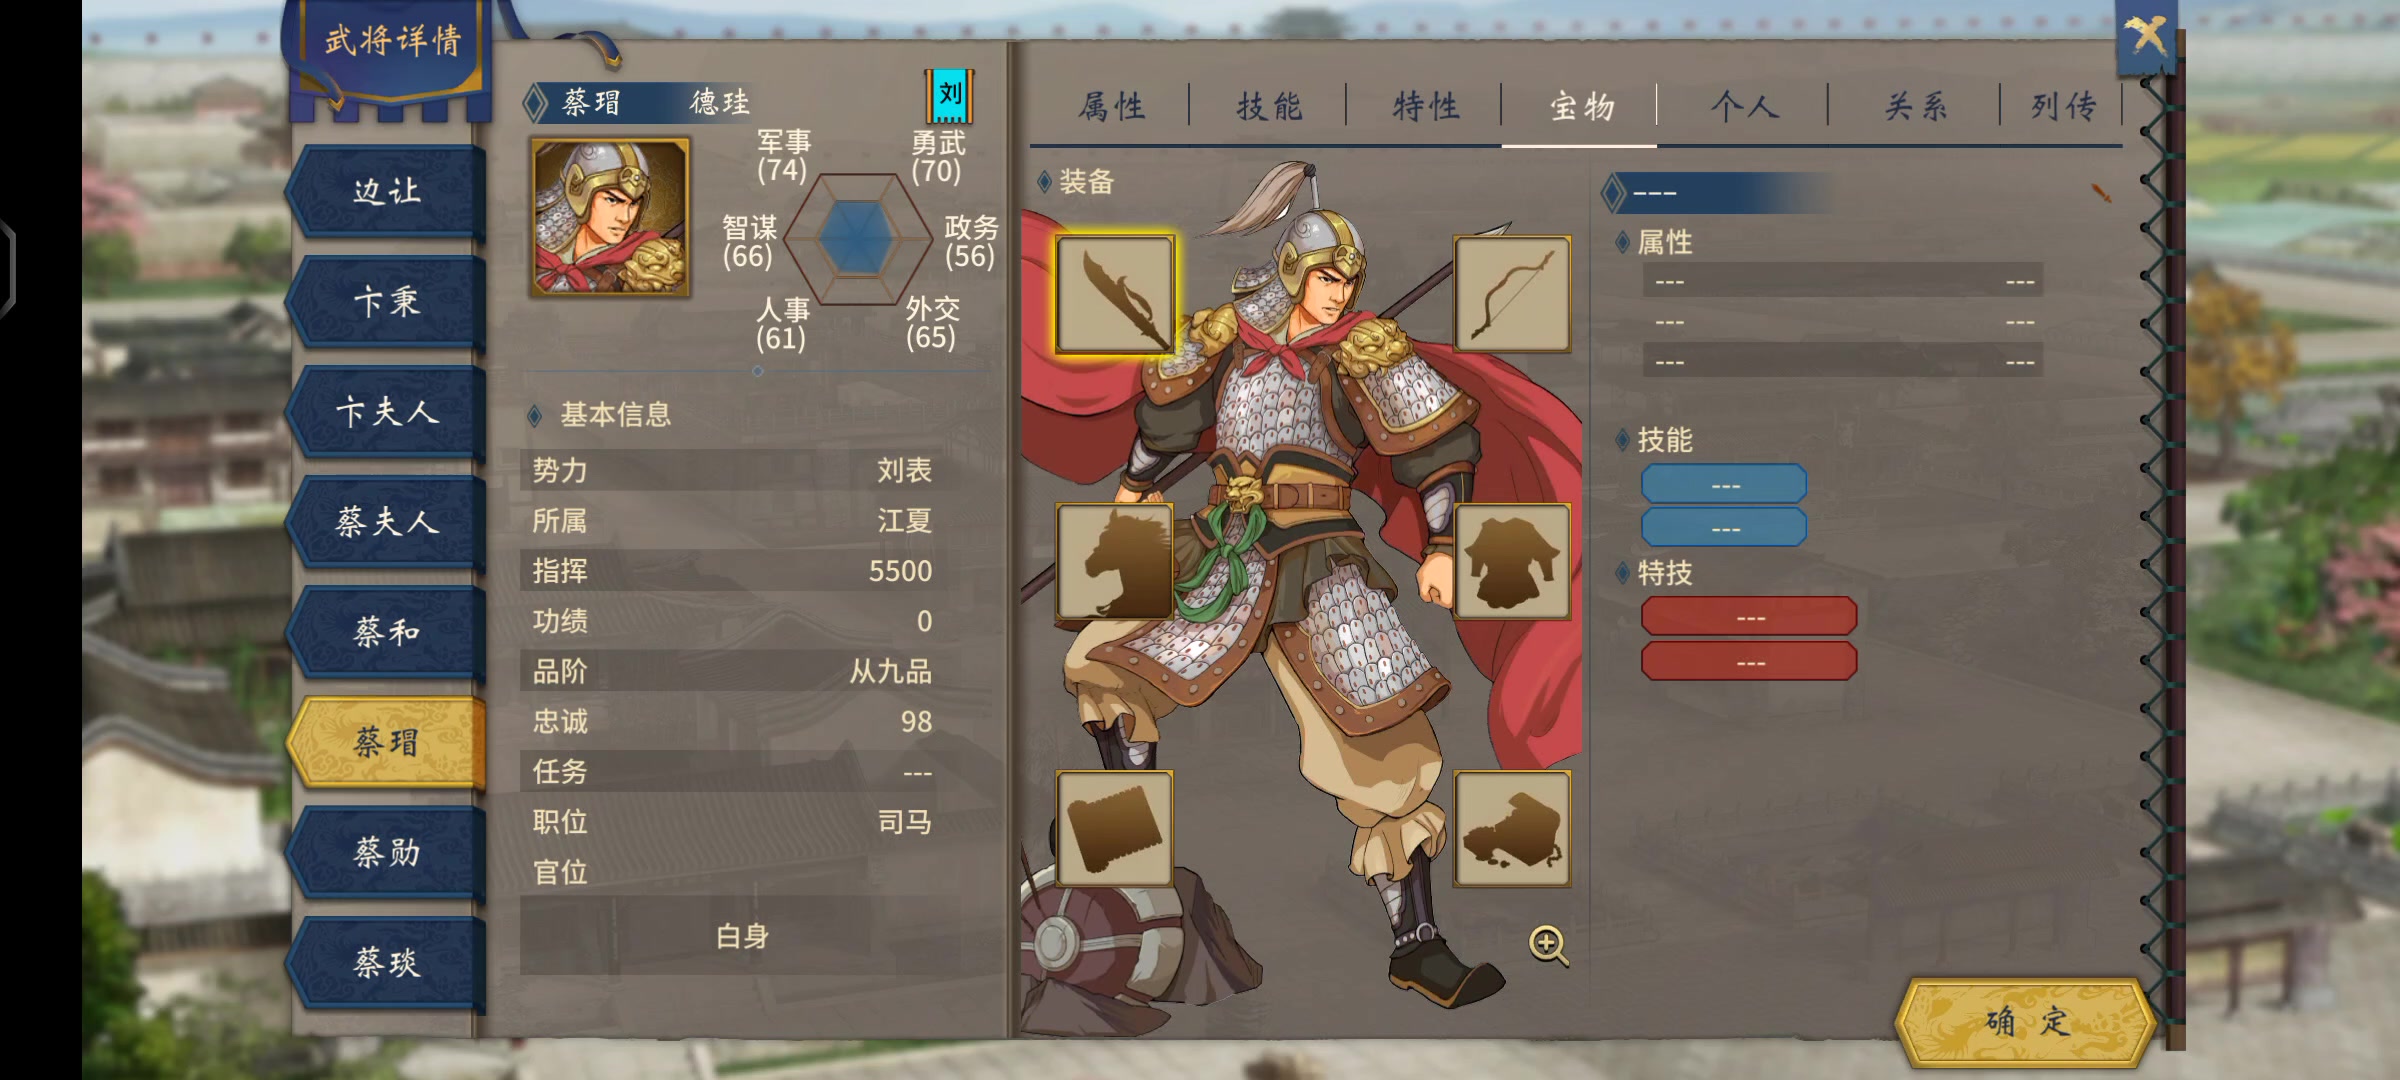Select general 蔡和 from the list
The width and height of the screenshot is (2400, 1080).
pyautogui.click(x=387, y=632)
